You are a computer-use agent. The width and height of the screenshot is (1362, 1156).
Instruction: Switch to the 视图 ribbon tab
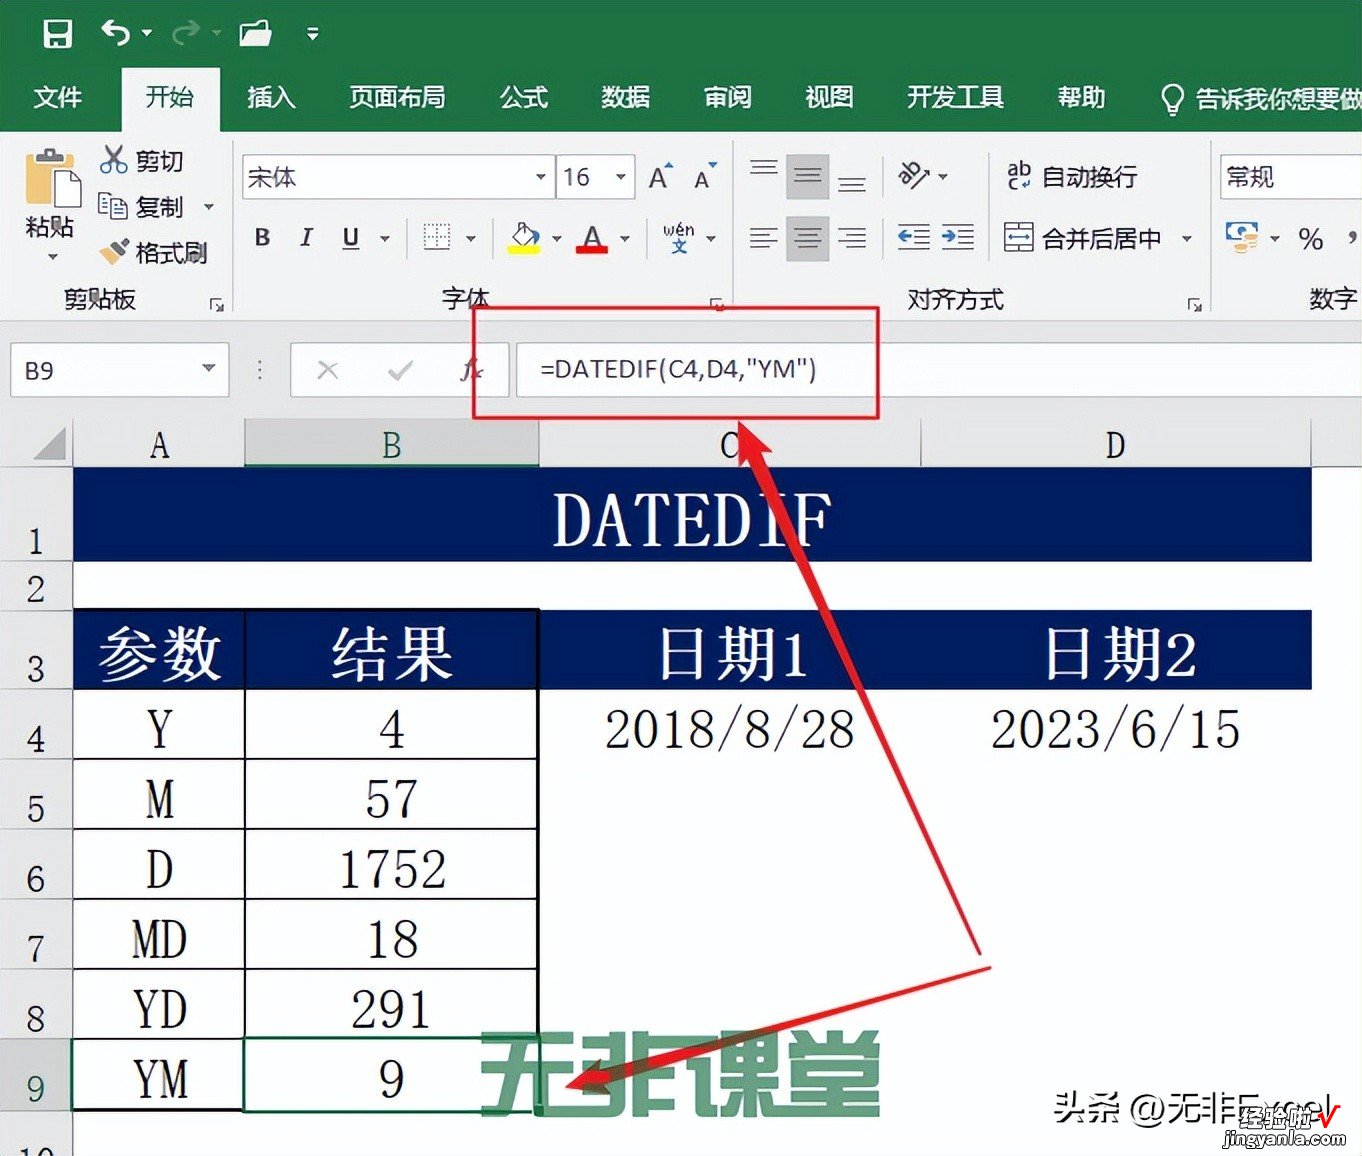[829, 98]
